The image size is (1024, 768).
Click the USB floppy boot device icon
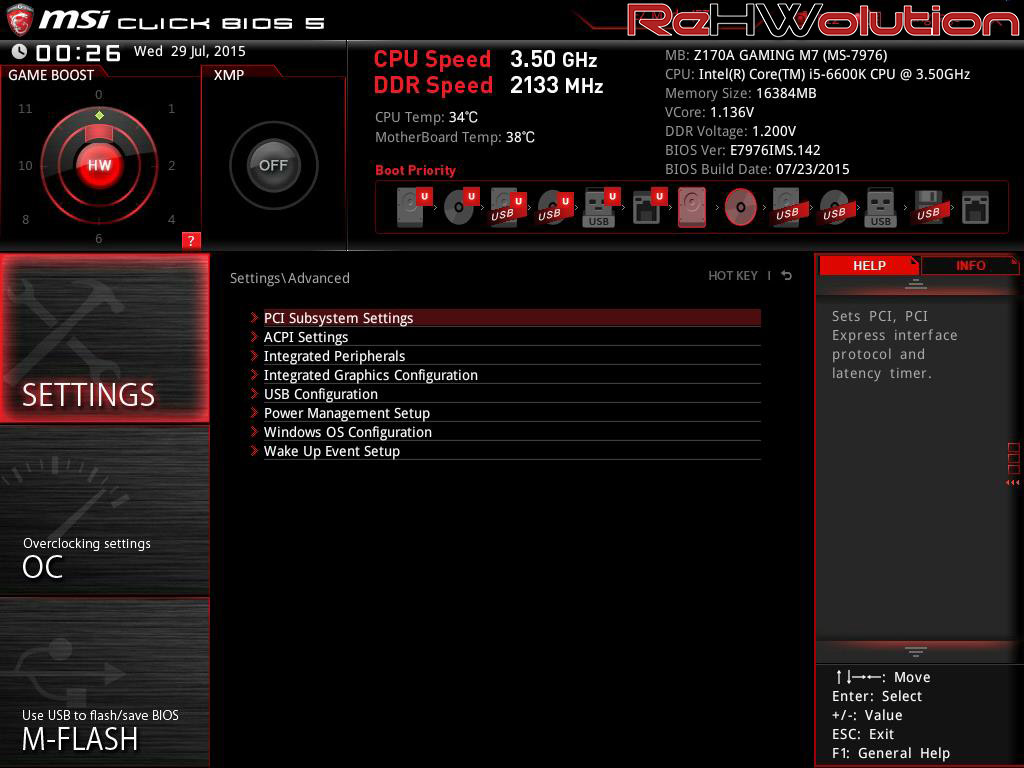coord(927,207)
